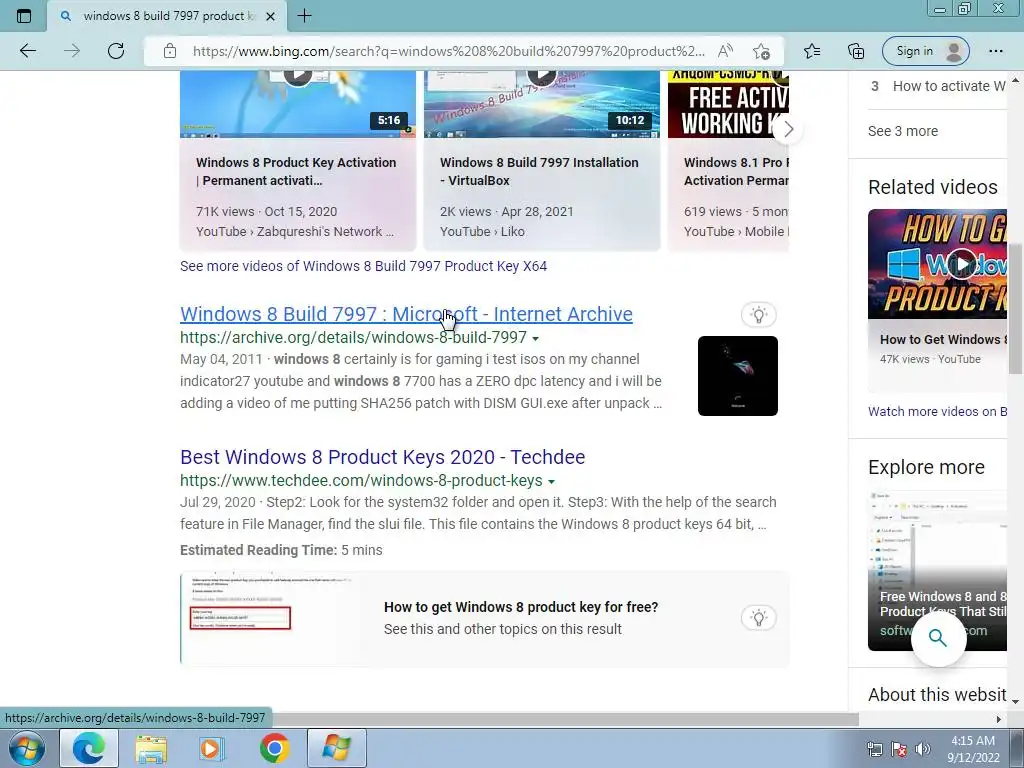Viewport: 1024px width, 768px height.
Task: Click the forward navigation arrow
Action: pos(72,51)
